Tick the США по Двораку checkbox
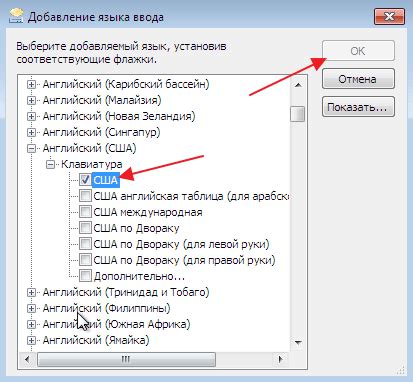This screenshot has height=382, width=413. point(85,228)
